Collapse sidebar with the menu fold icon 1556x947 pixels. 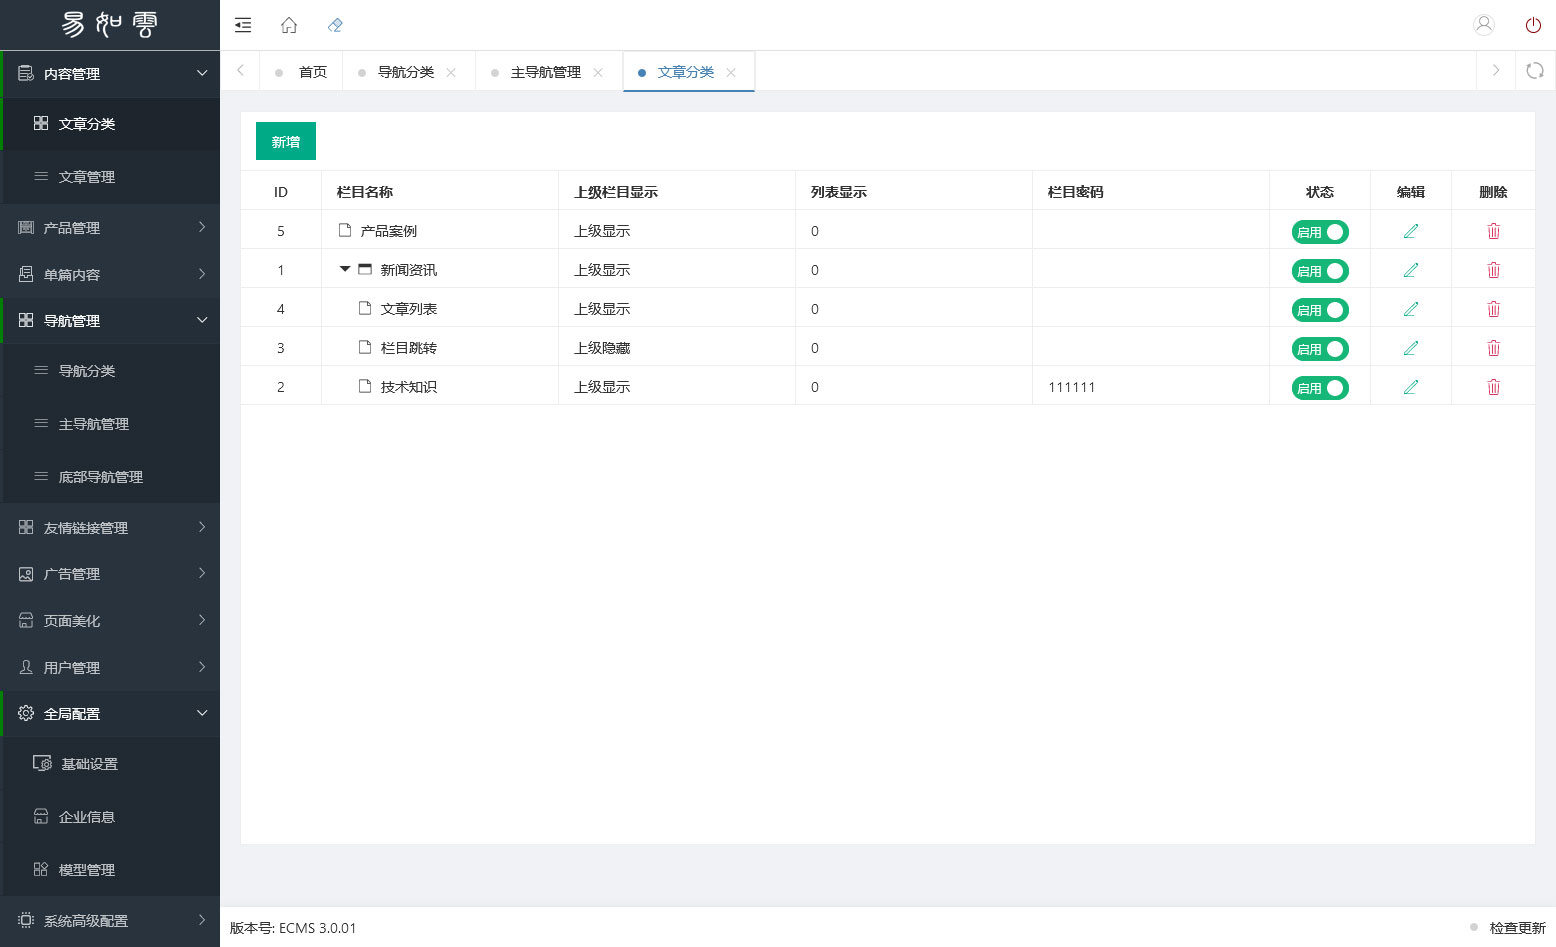coord(243,25)
